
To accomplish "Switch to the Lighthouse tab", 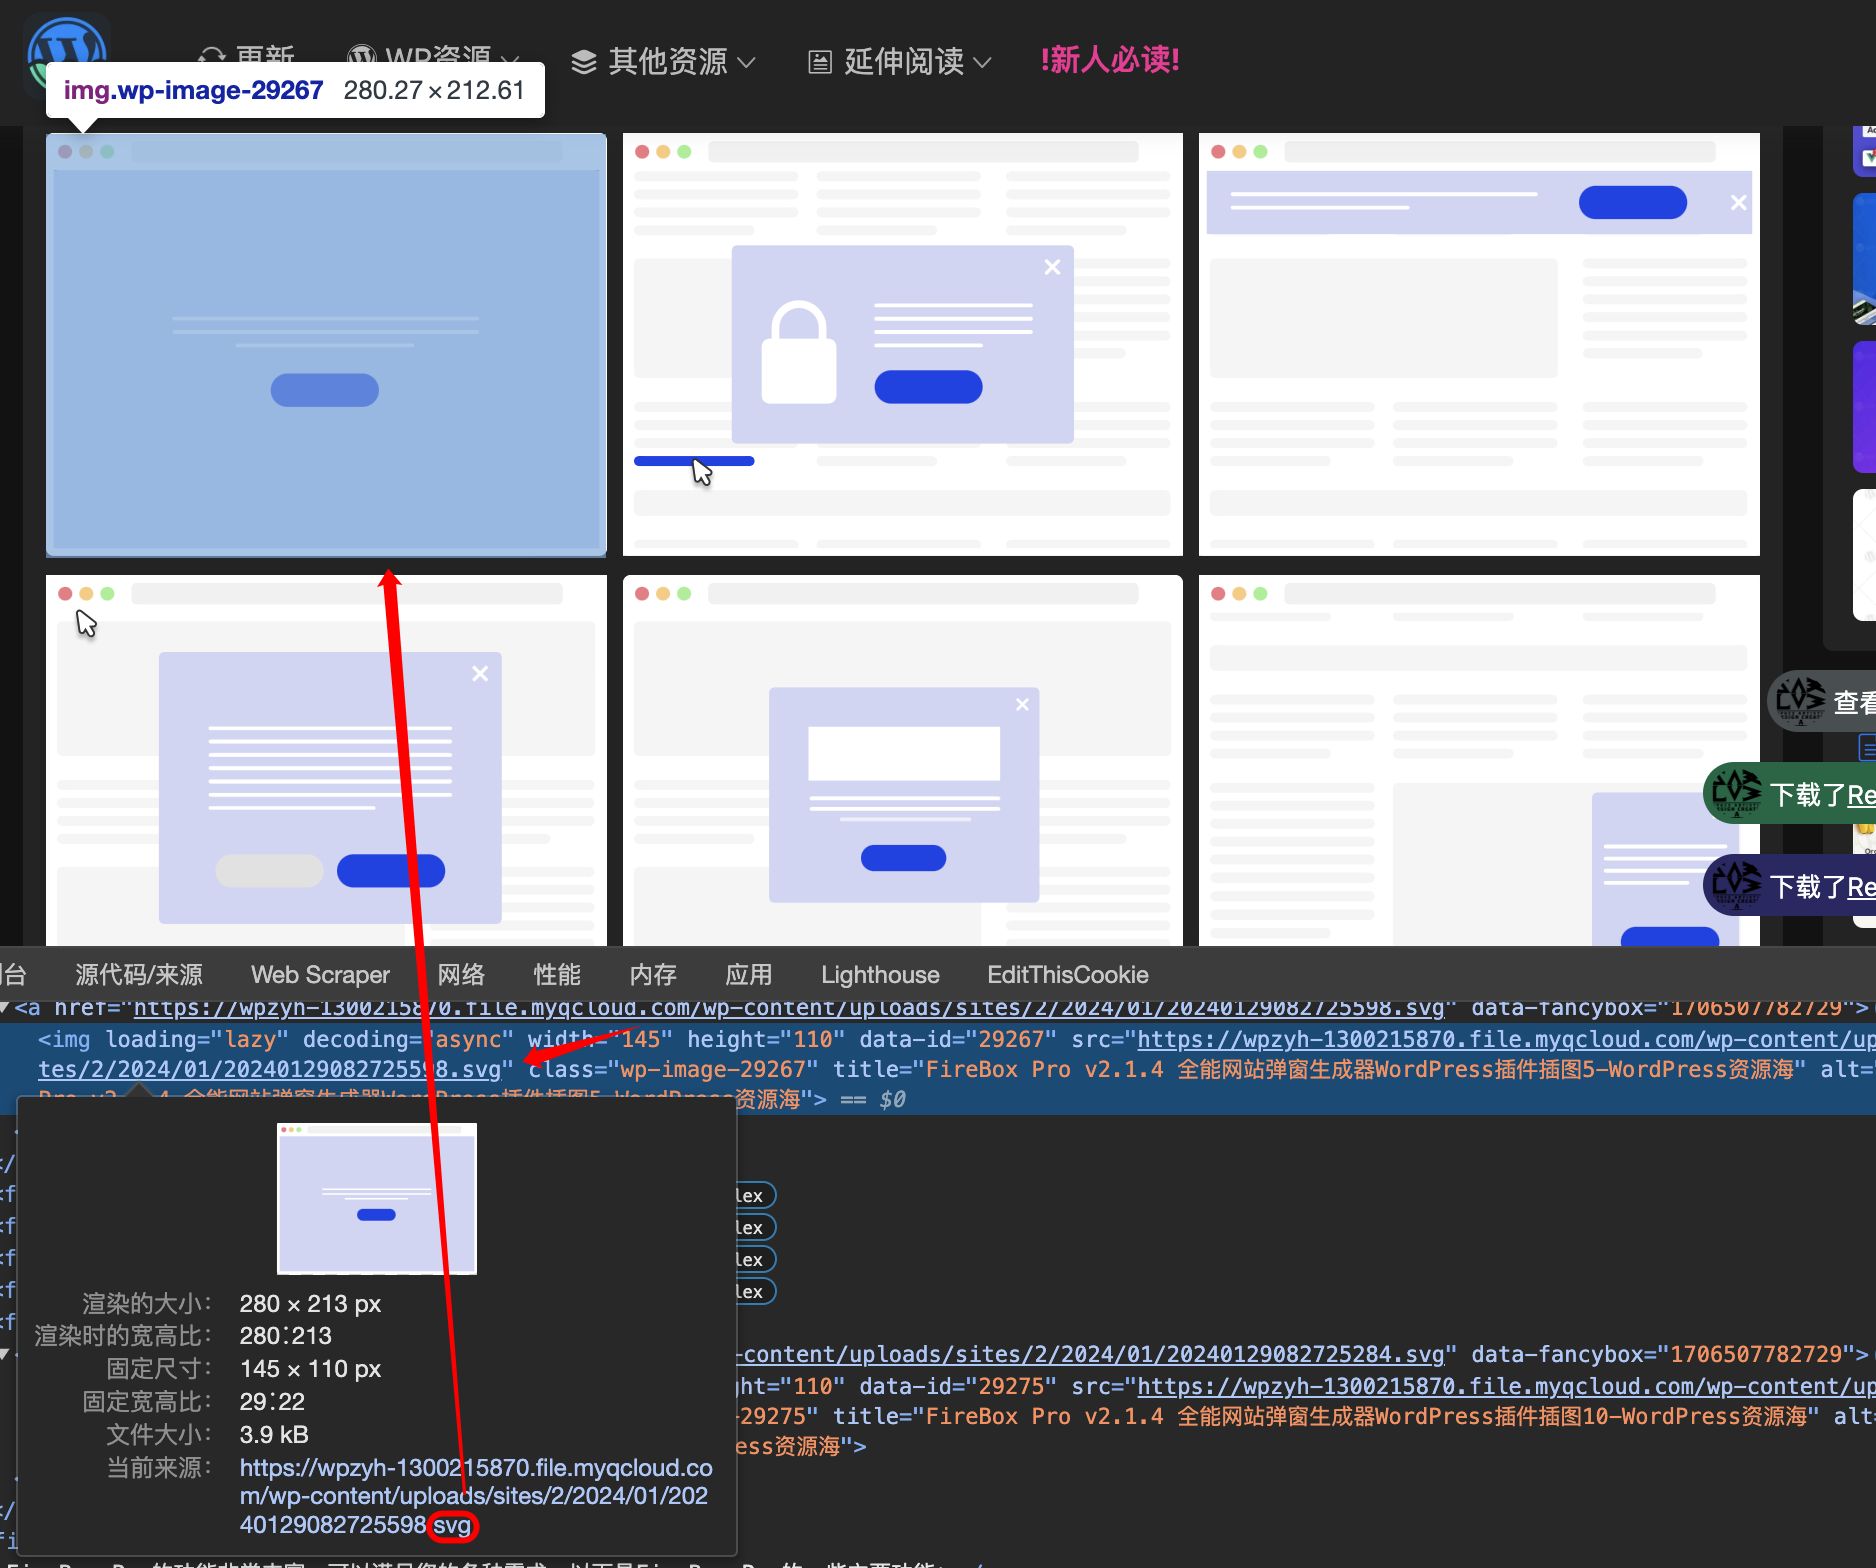I will [x=880, y=975].
